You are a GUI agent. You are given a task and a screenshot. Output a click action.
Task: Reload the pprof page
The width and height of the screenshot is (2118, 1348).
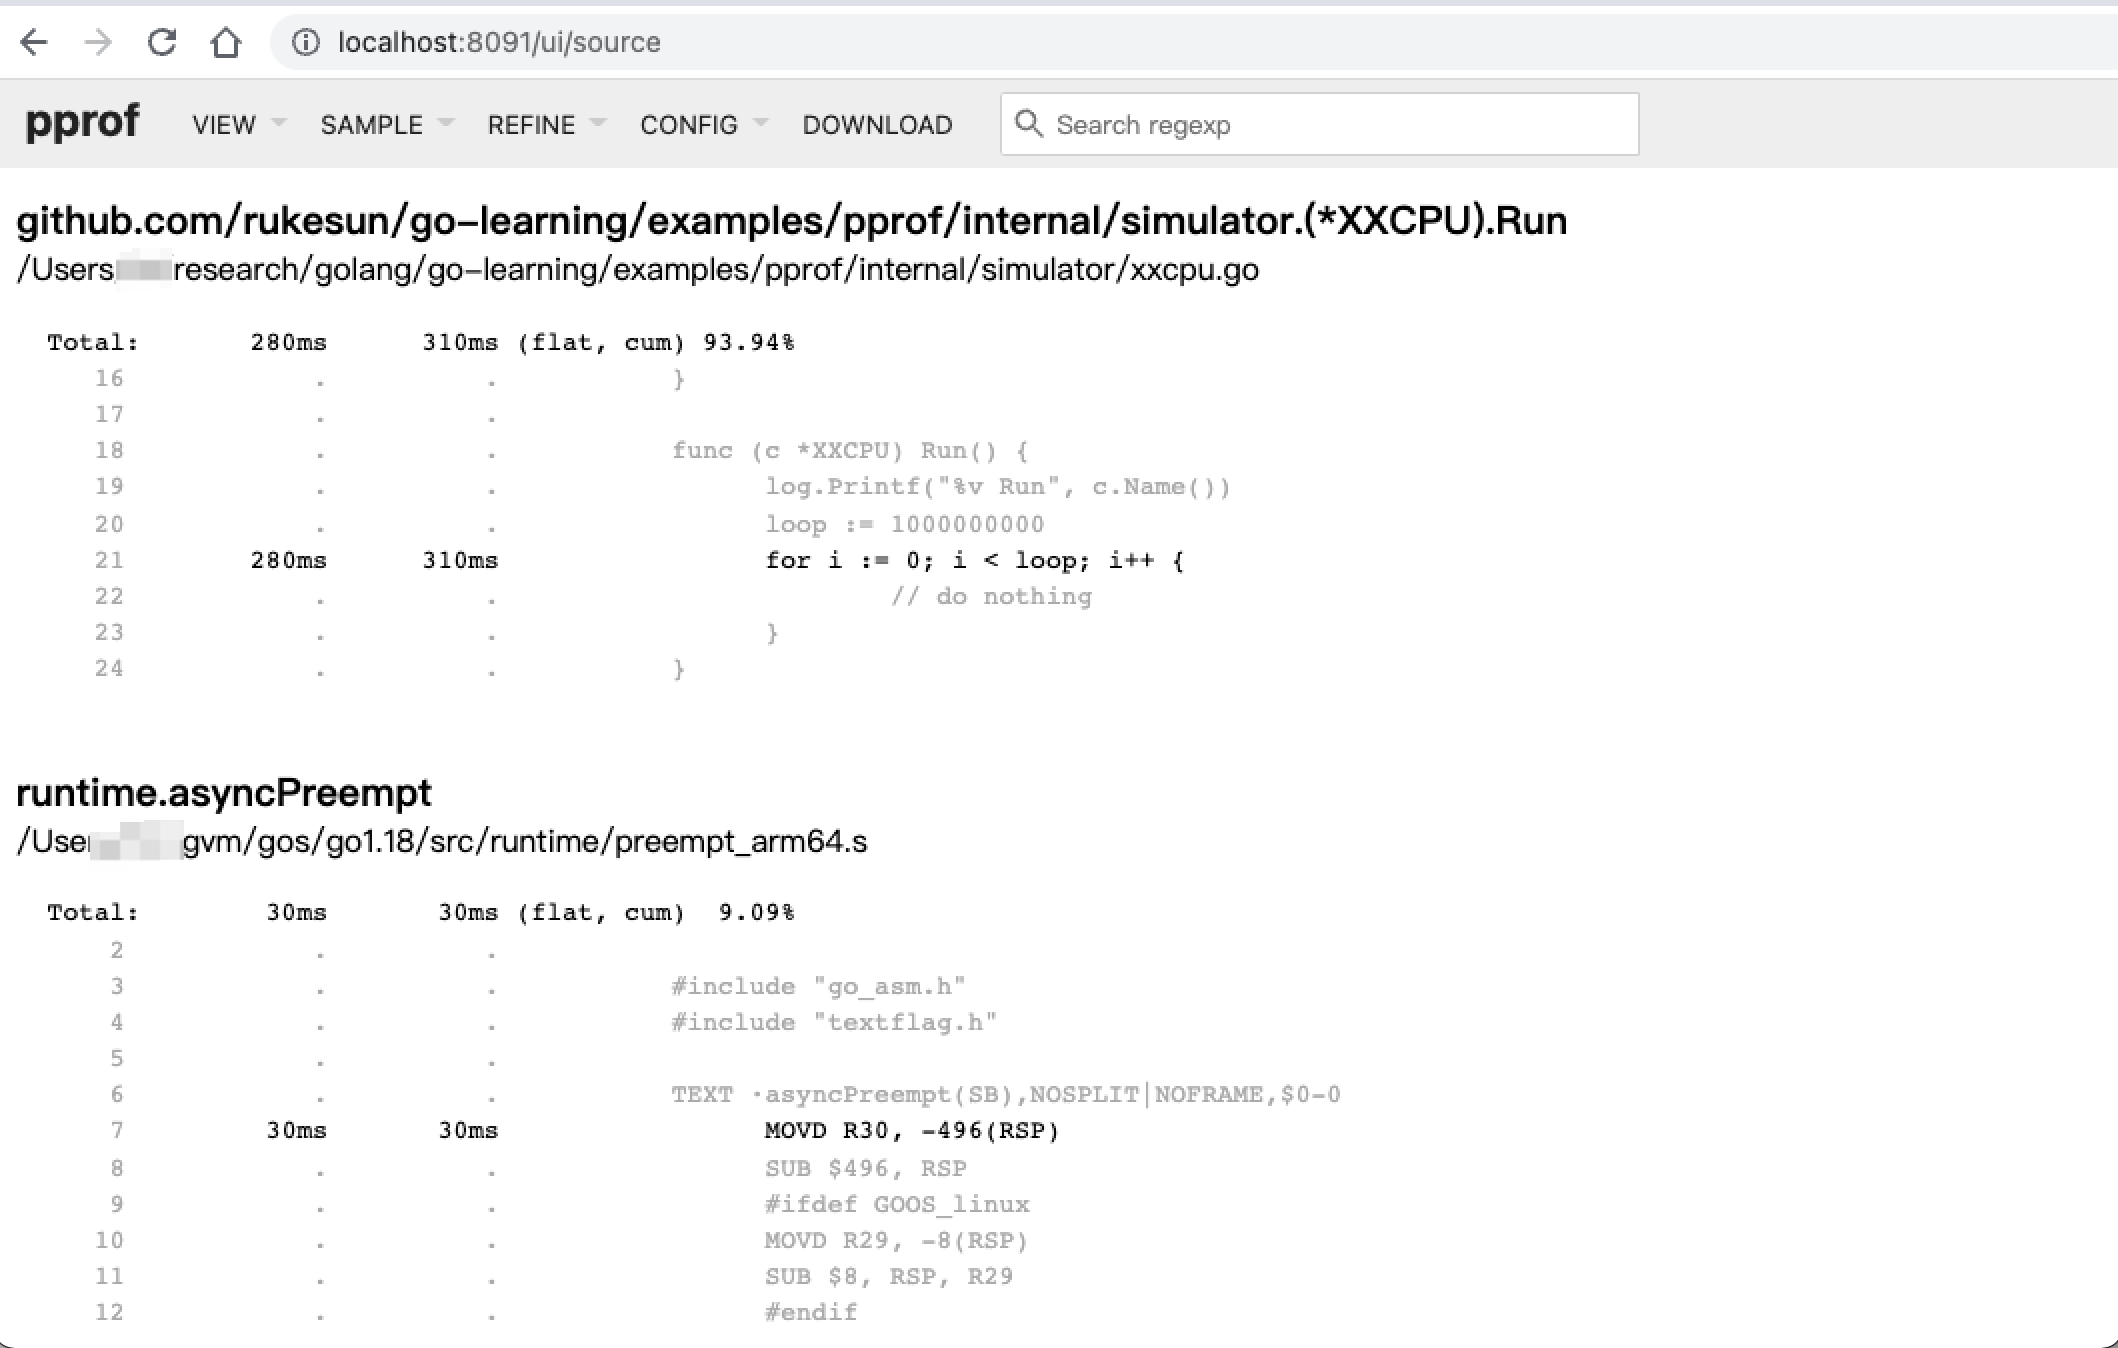[x=161, y=42]
